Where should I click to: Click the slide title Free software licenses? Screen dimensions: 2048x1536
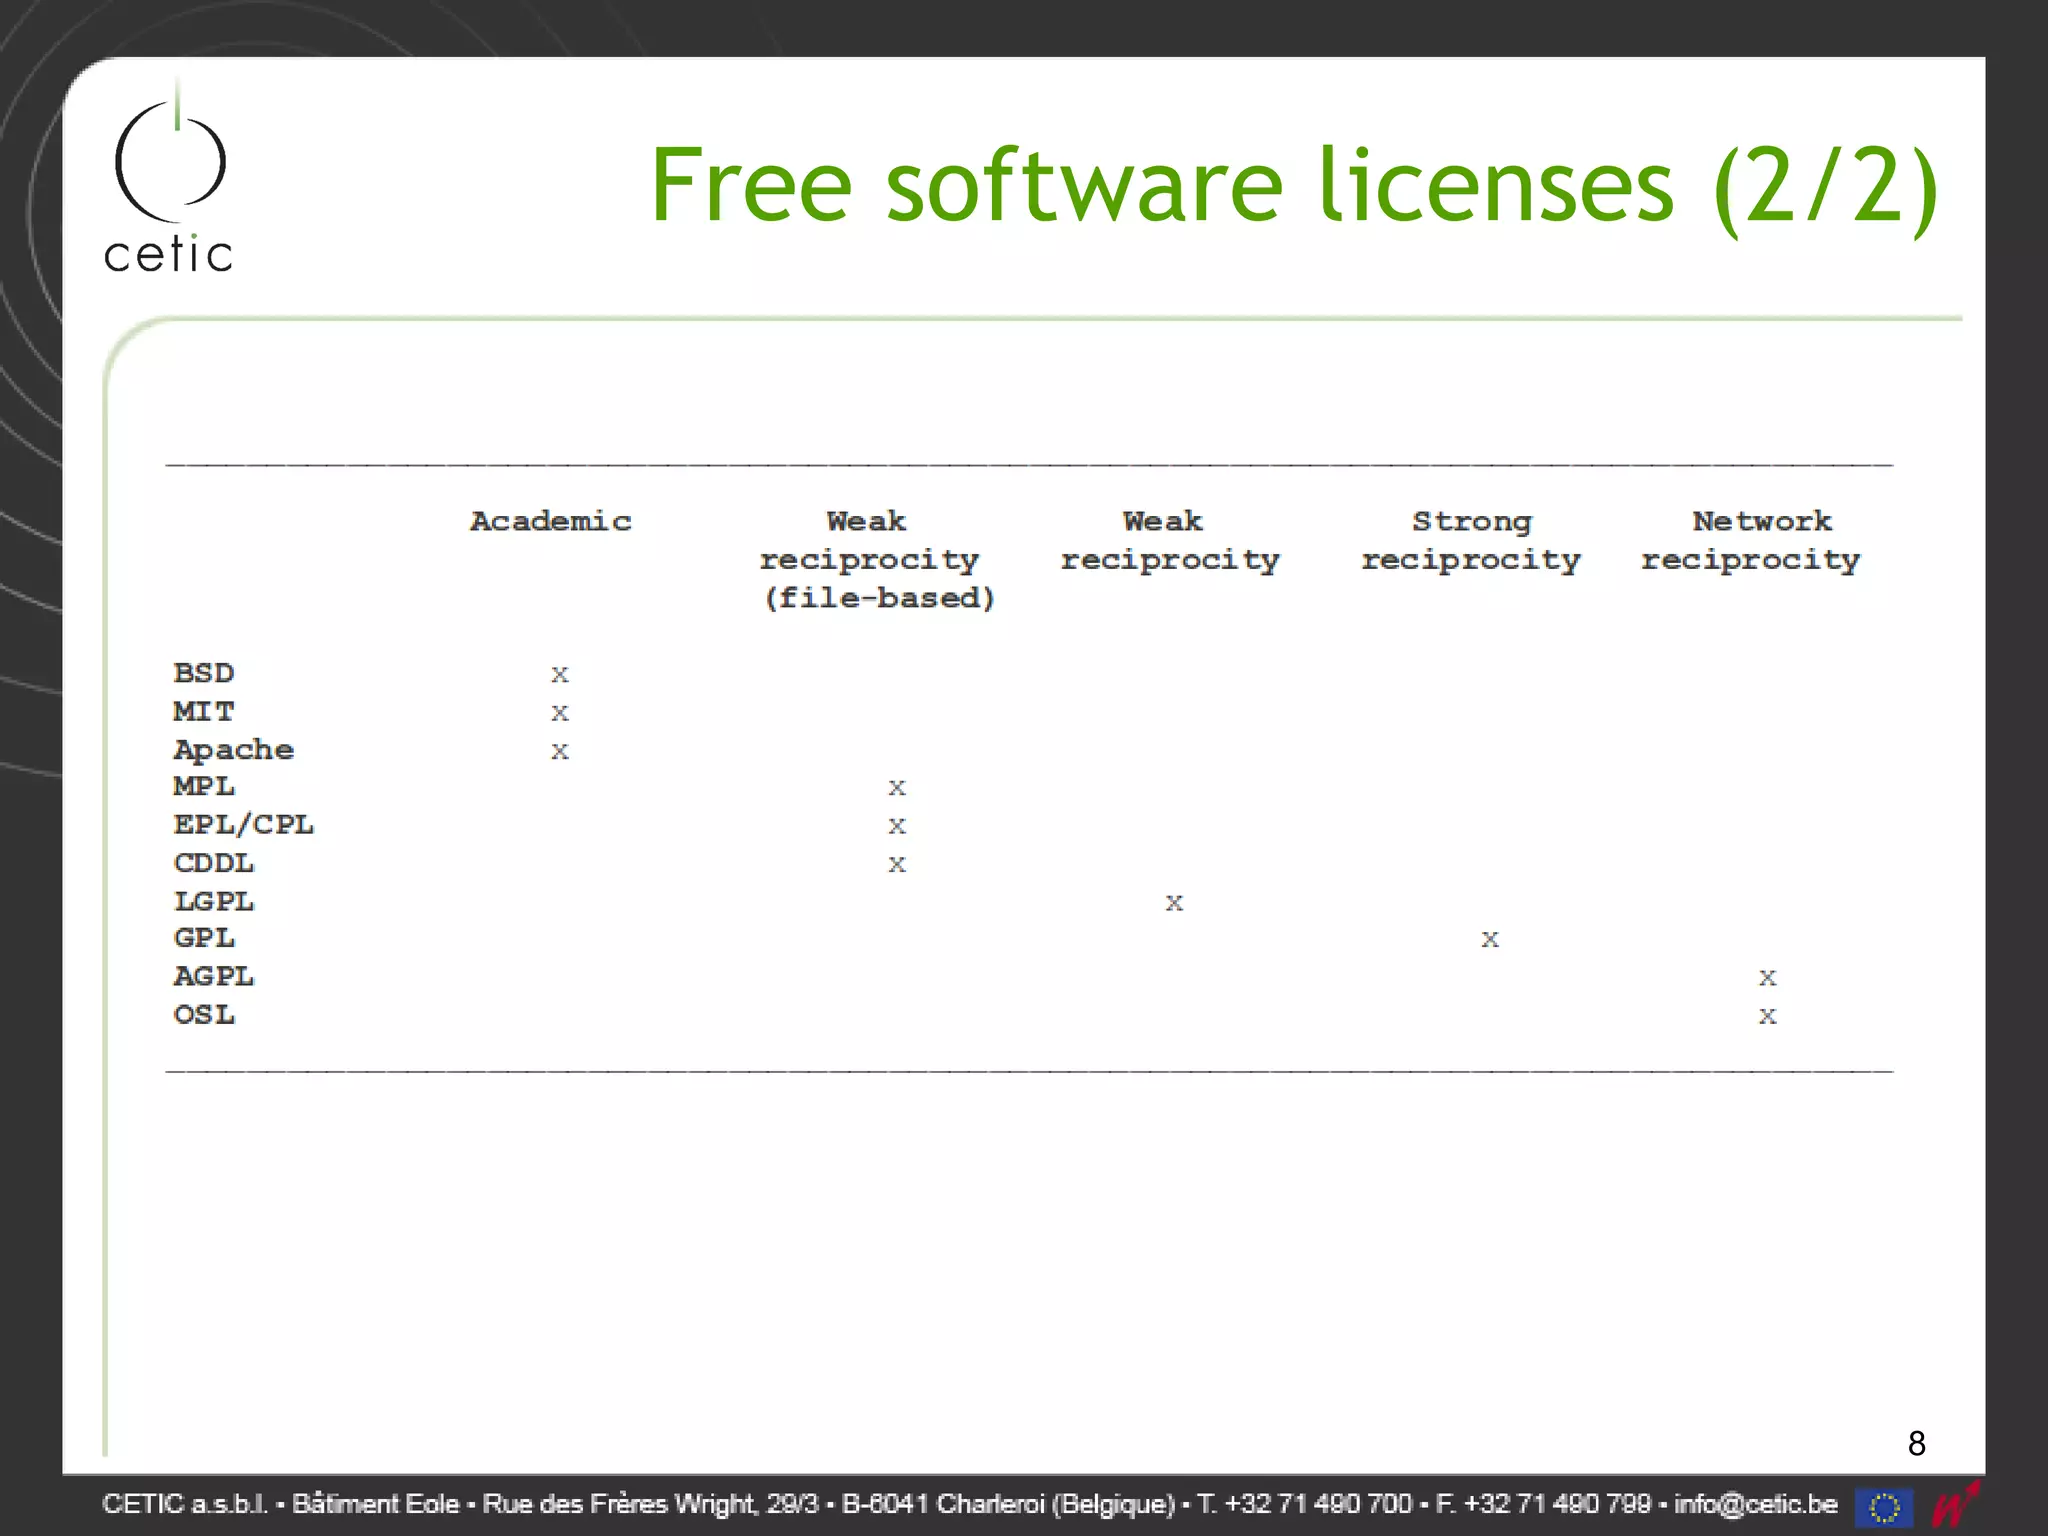[x=1293, y=187]
